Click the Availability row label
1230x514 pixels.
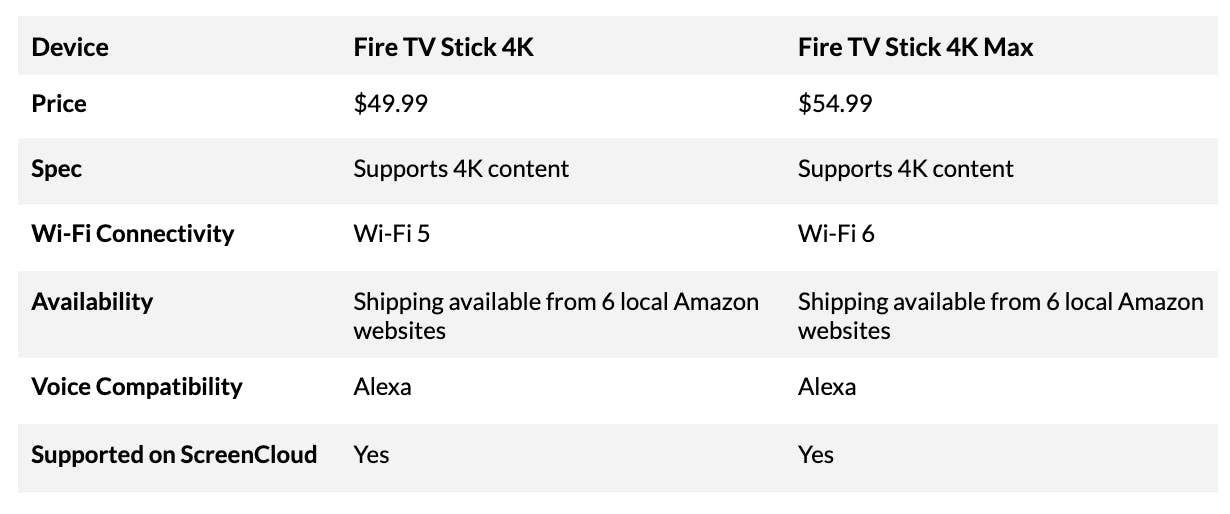tap(92, 301)
